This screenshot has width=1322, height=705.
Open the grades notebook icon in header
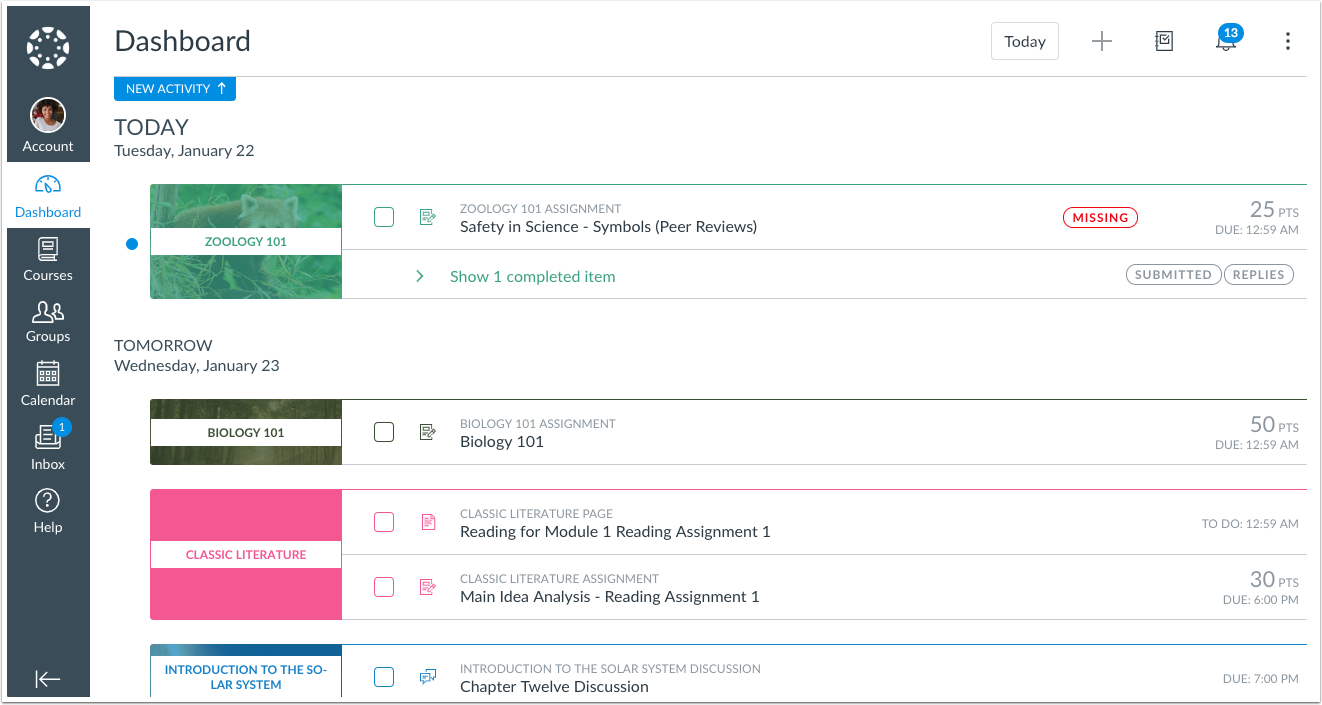[1163, 41]
